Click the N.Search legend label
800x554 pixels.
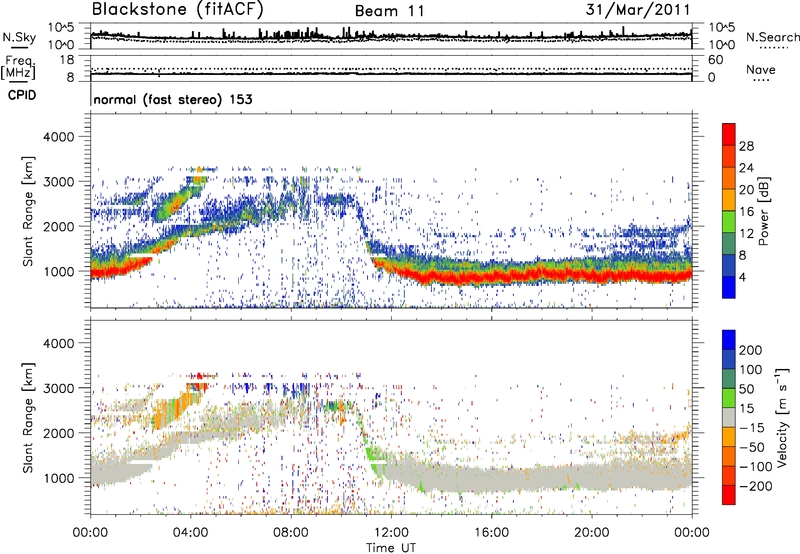[x=772, y=37]
